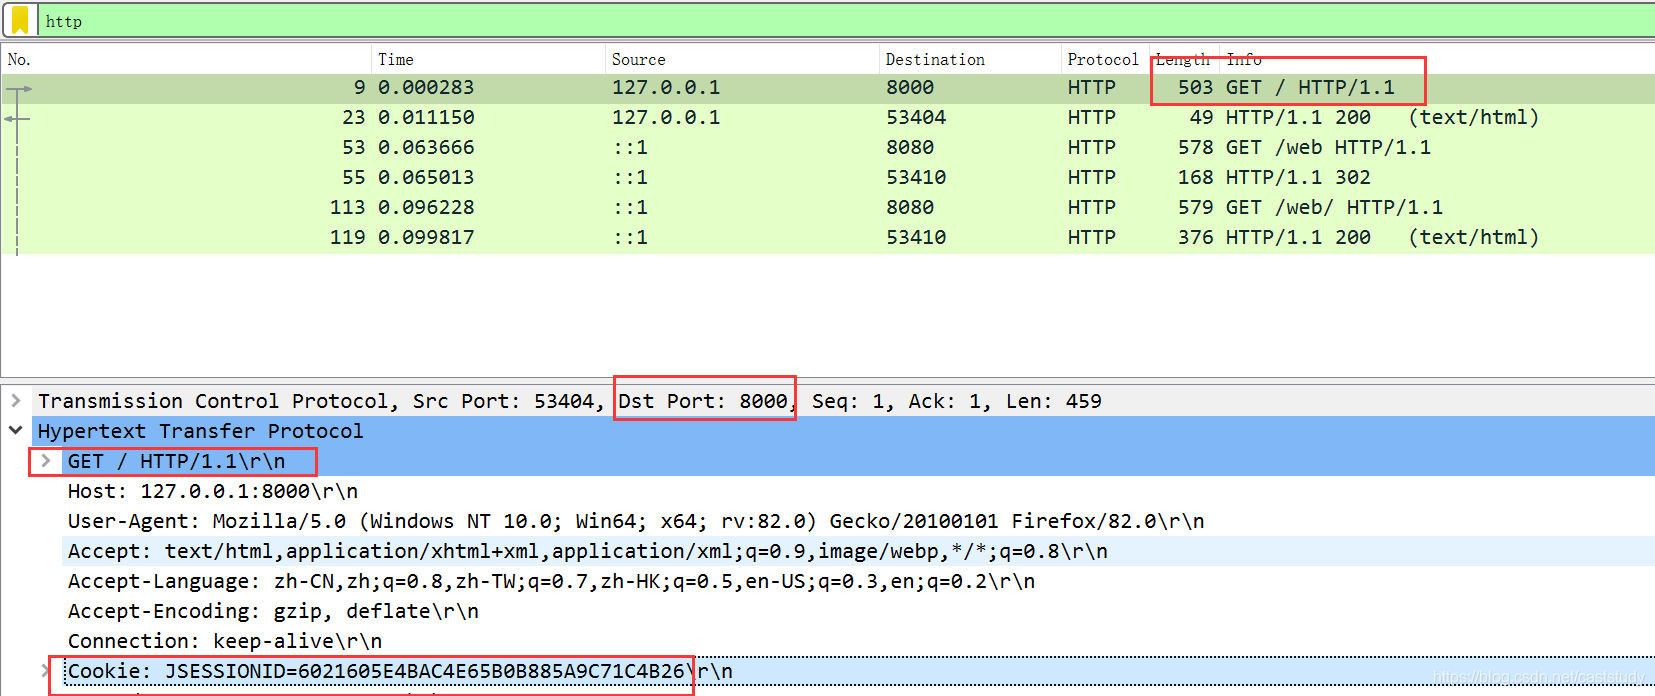Select packet number 119 row
The height and width of the screenshot is (696, 1655).
[x=827, y=238]
